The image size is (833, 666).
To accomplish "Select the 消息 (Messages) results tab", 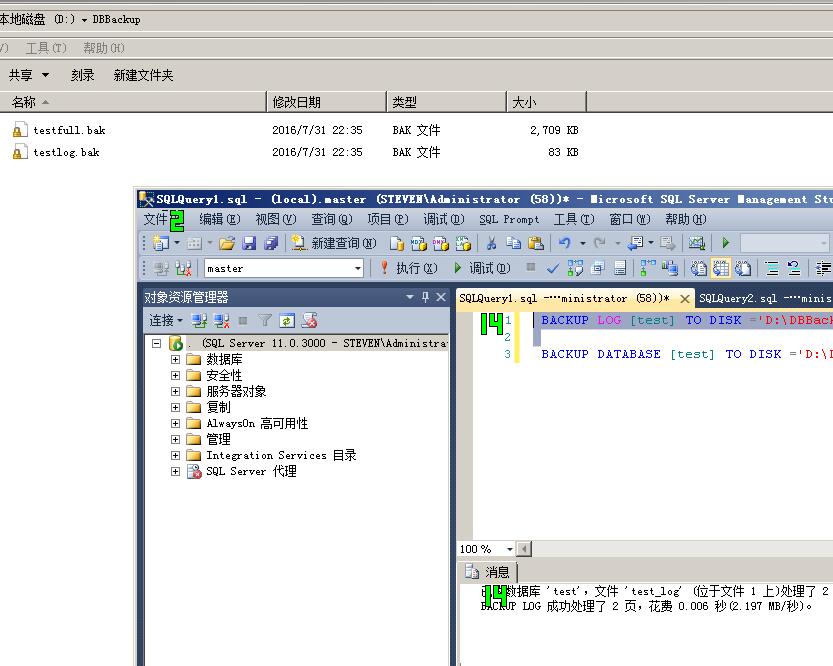I will click(488, 572).
